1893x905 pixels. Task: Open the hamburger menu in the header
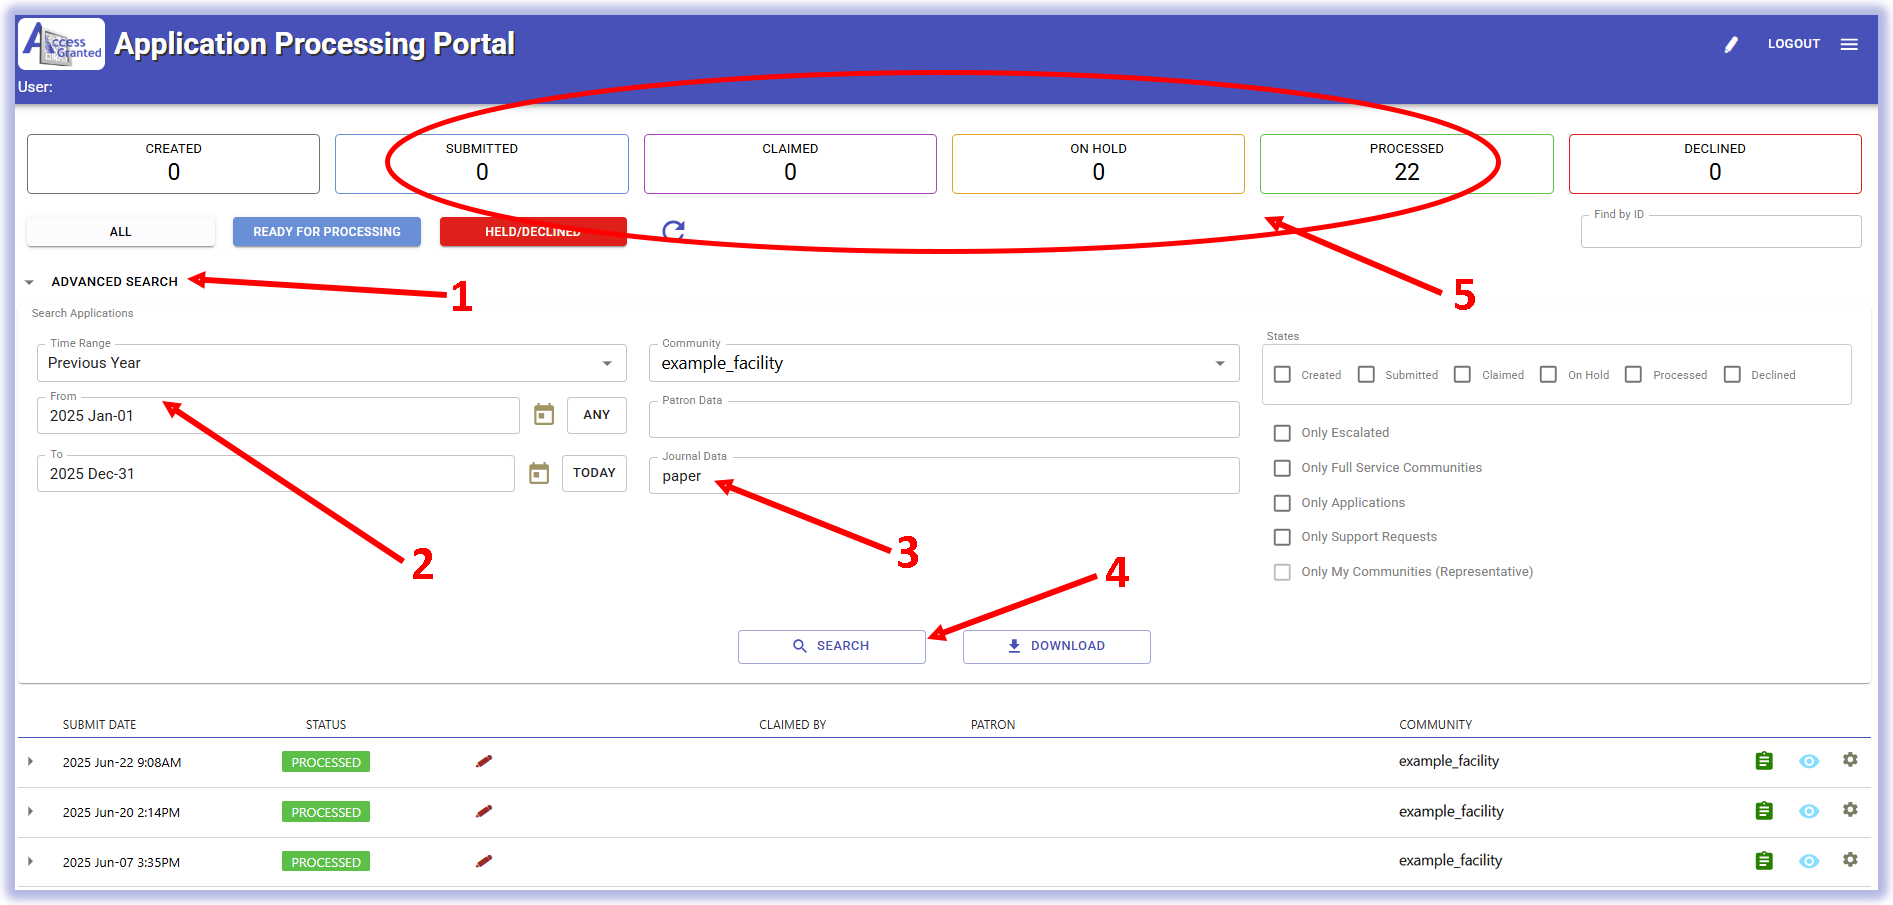pos(1849,44)
